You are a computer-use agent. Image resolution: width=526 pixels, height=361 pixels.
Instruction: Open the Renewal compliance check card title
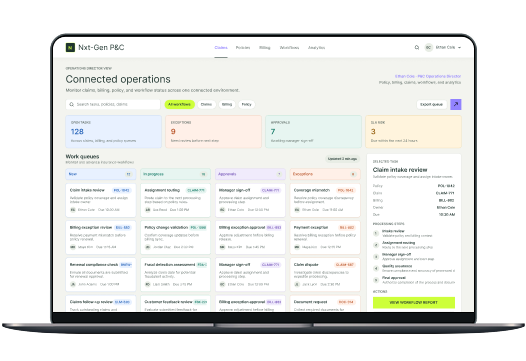94,265
